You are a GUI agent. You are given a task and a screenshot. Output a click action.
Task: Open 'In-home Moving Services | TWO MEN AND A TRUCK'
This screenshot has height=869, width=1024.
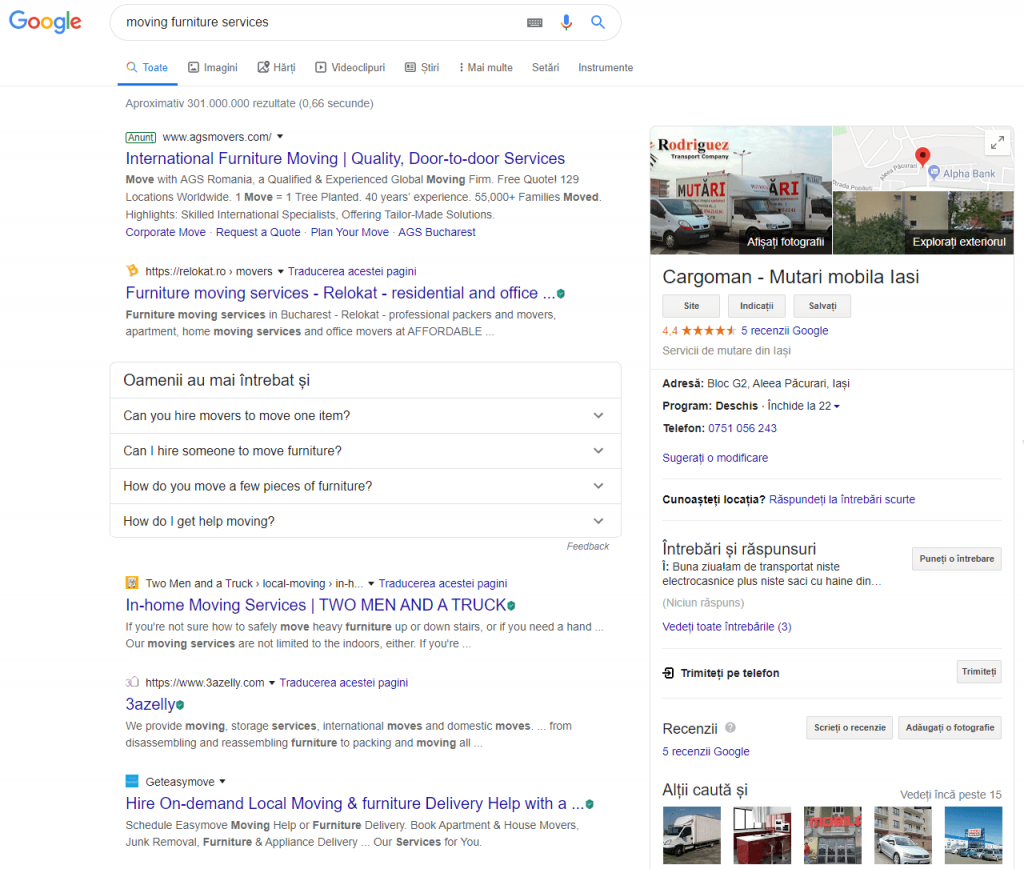click(x=316, y=605)
